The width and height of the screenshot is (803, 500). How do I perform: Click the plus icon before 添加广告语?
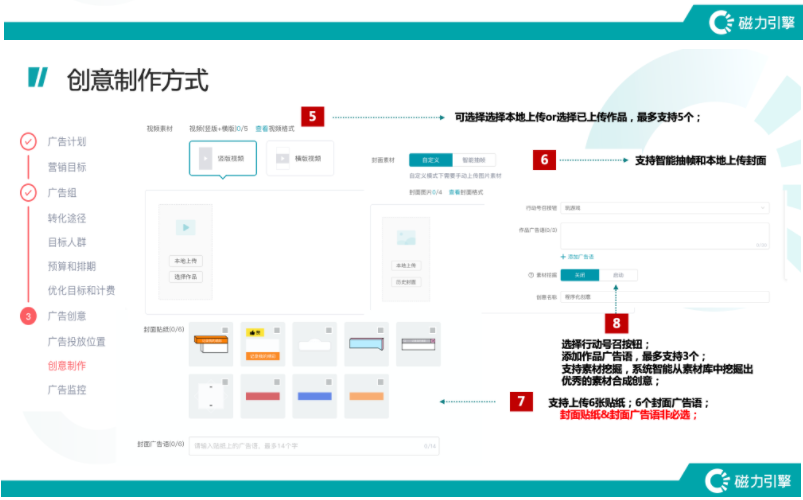(563, 257)
